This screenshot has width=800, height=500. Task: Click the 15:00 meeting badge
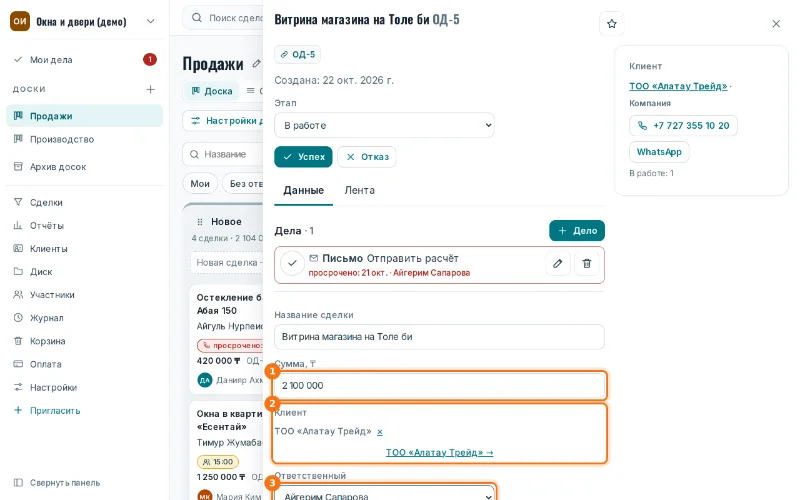coord(218,462)
